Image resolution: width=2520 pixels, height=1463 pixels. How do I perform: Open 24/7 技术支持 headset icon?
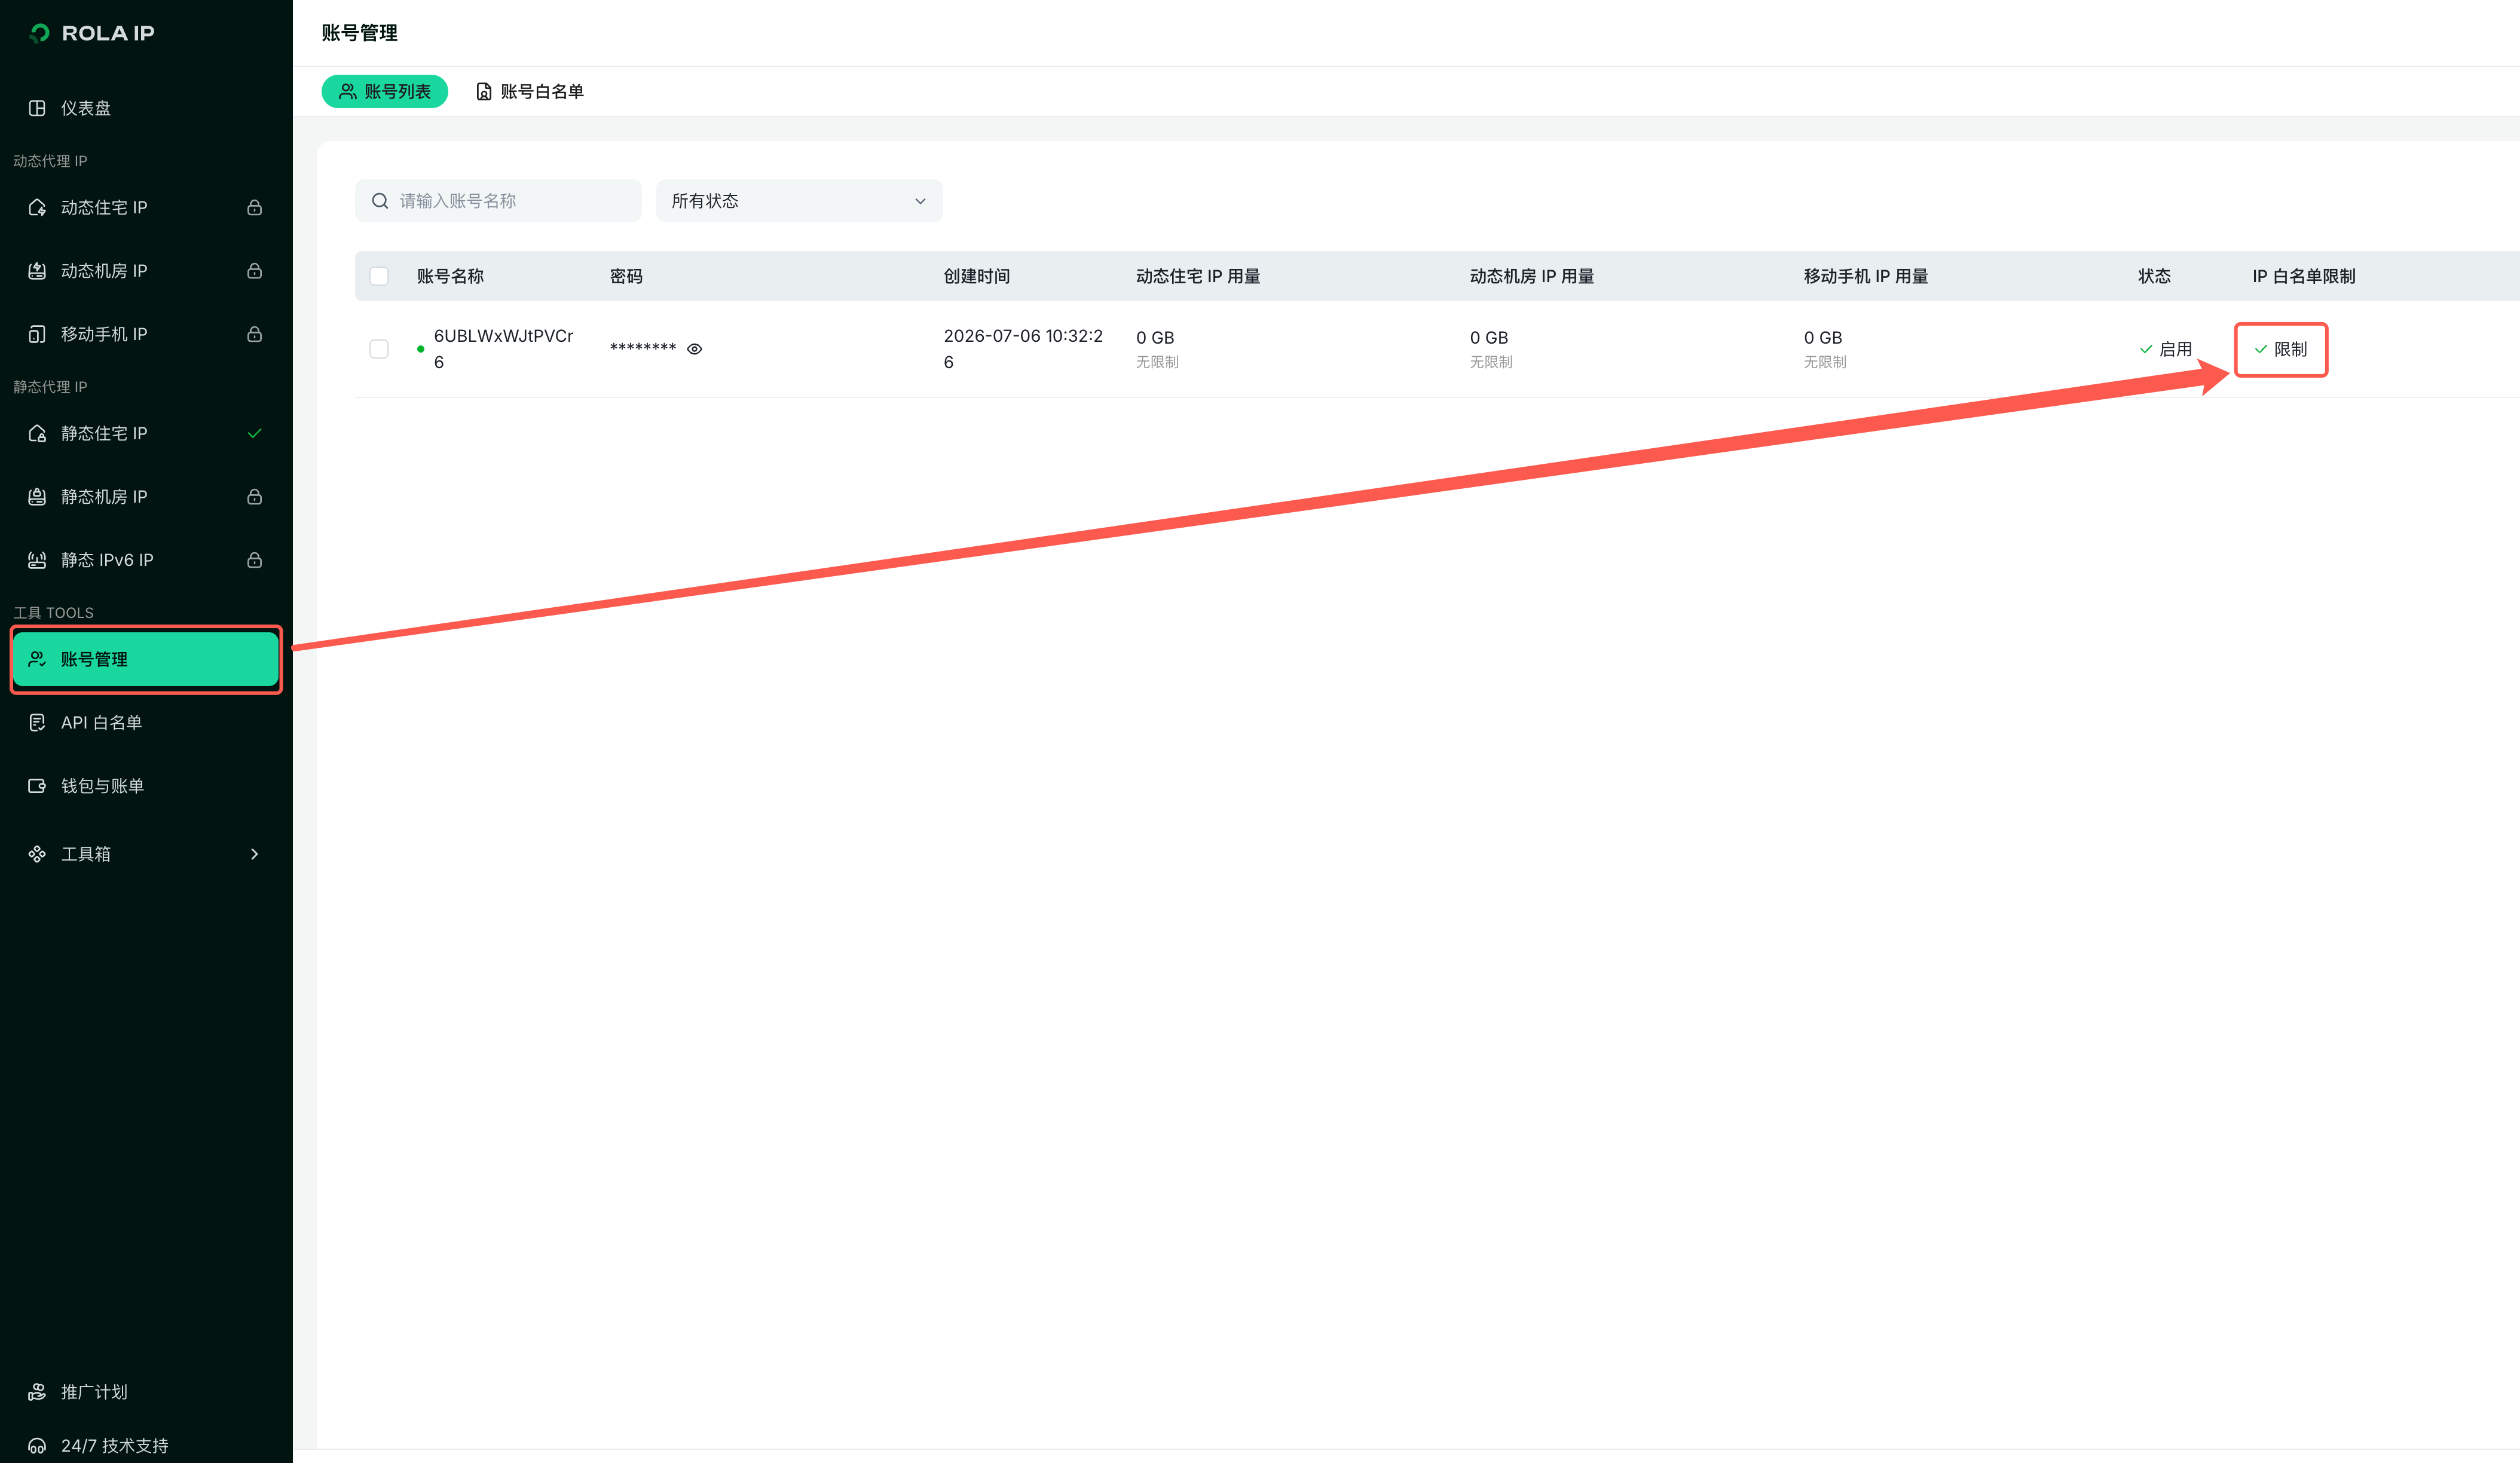pos(37,1446)
